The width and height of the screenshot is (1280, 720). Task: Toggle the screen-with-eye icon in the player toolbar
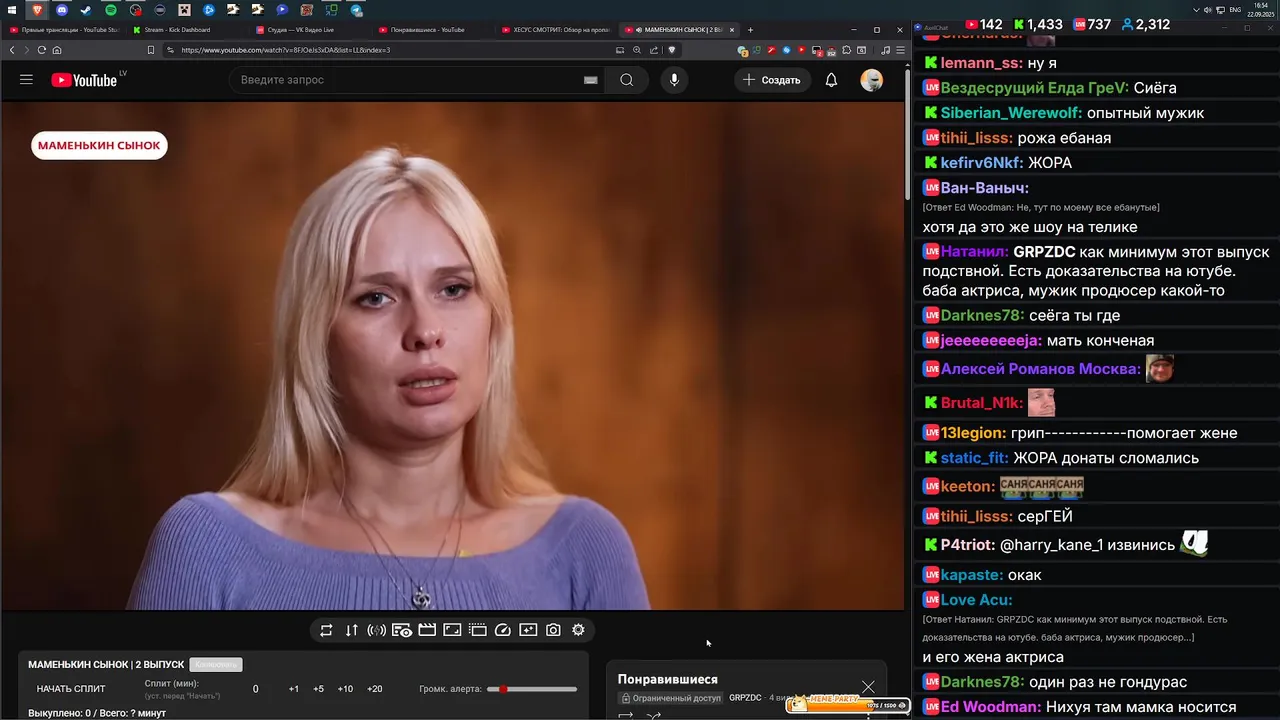click(402, 630)
